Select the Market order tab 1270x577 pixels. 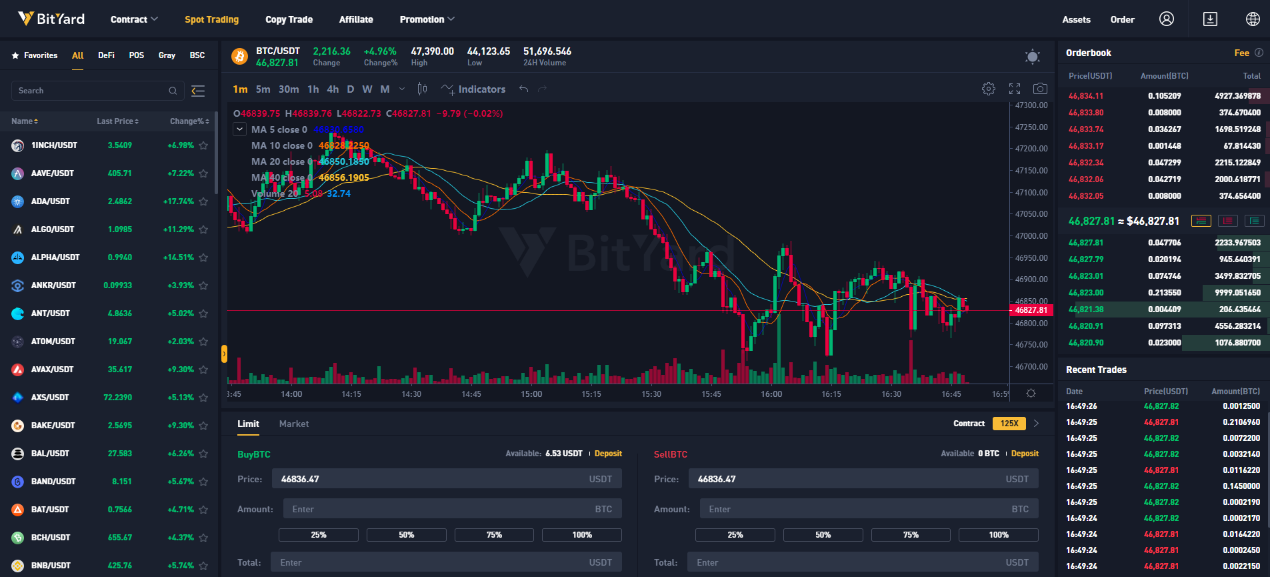(293, 423)
